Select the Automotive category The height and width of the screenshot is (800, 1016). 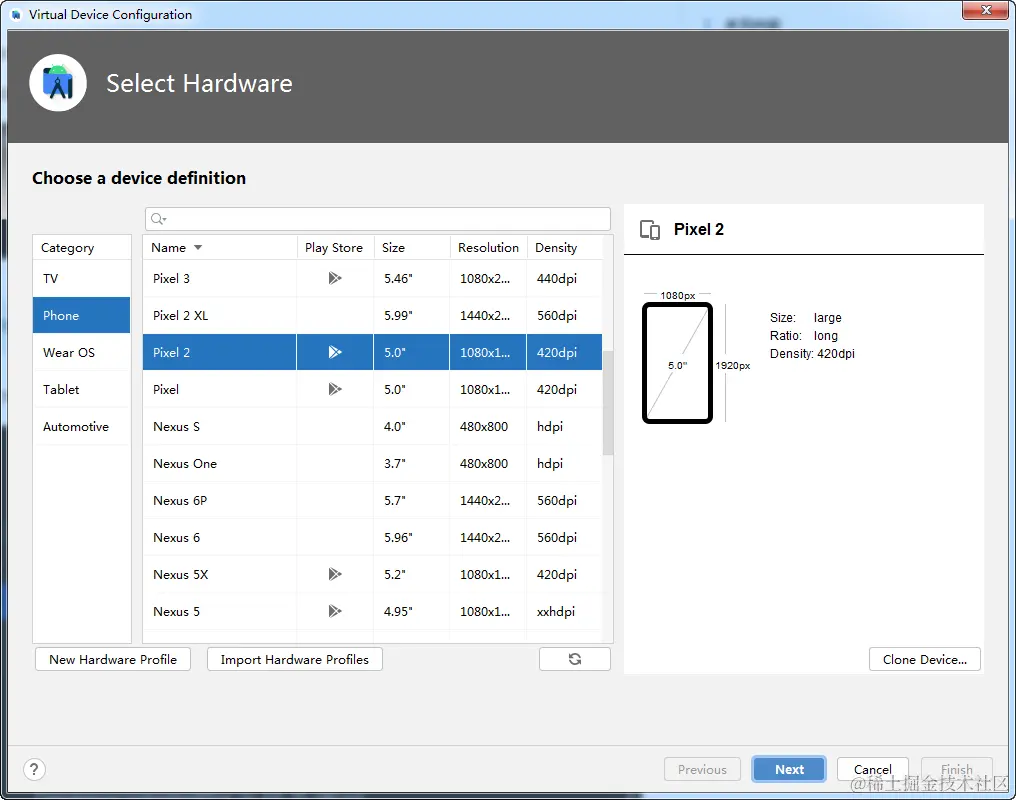(82, 426)
